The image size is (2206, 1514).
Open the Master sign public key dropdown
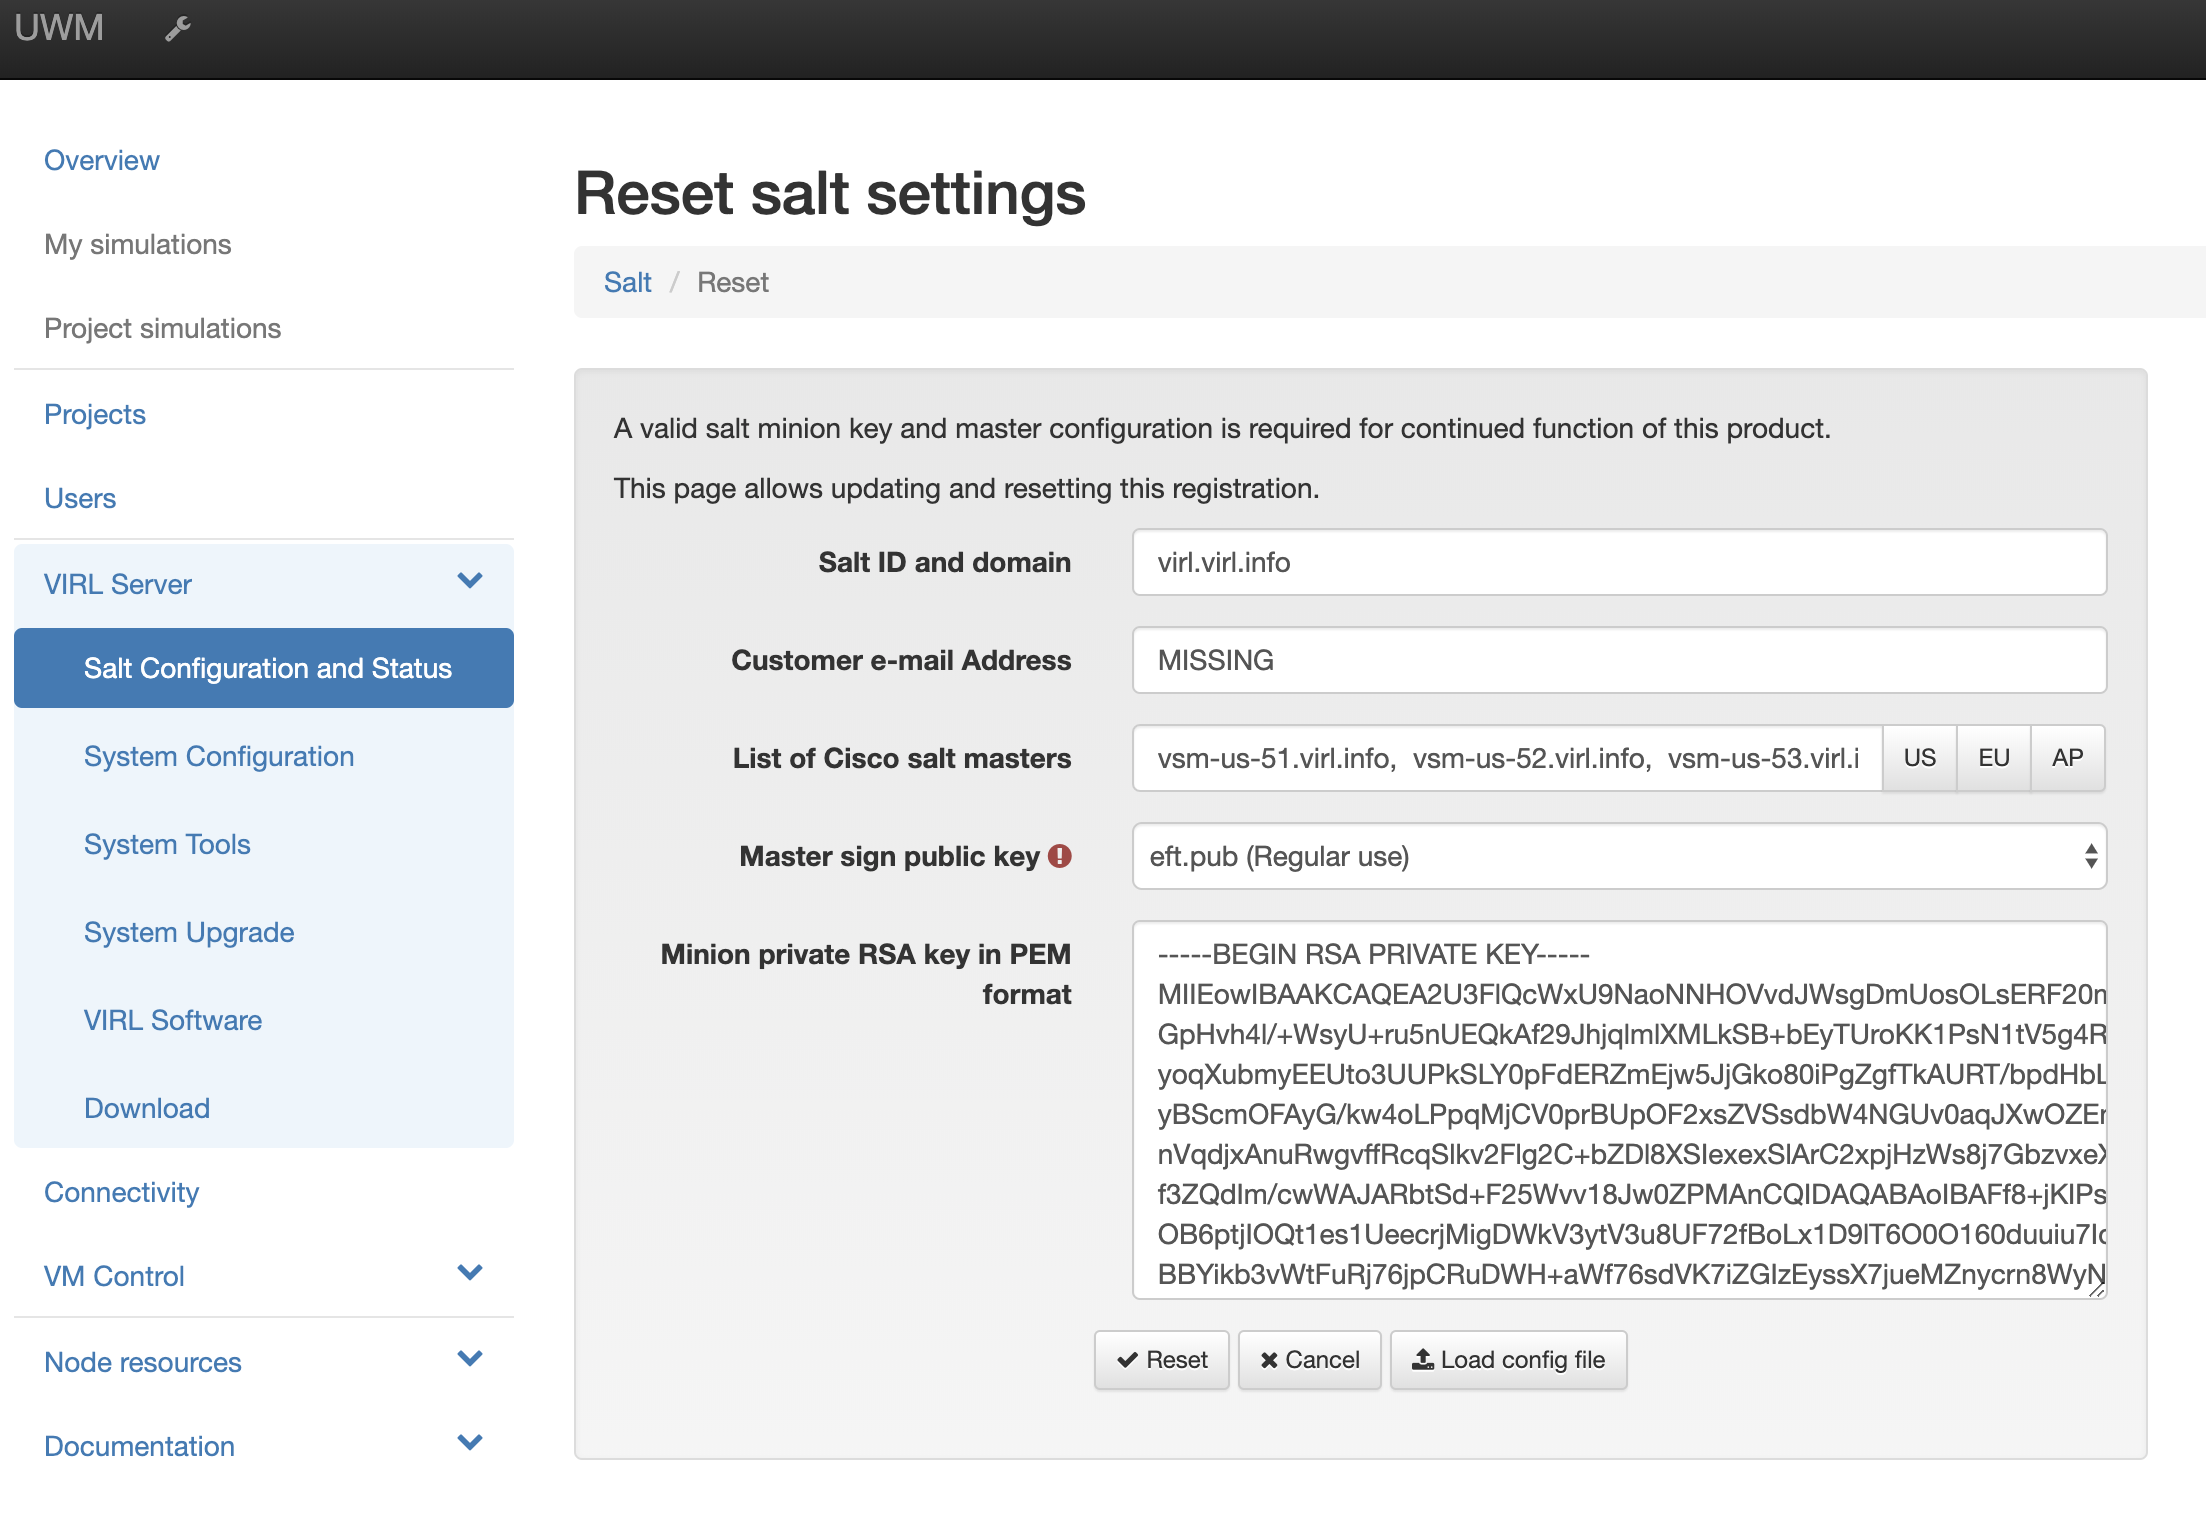[1618, 856]
